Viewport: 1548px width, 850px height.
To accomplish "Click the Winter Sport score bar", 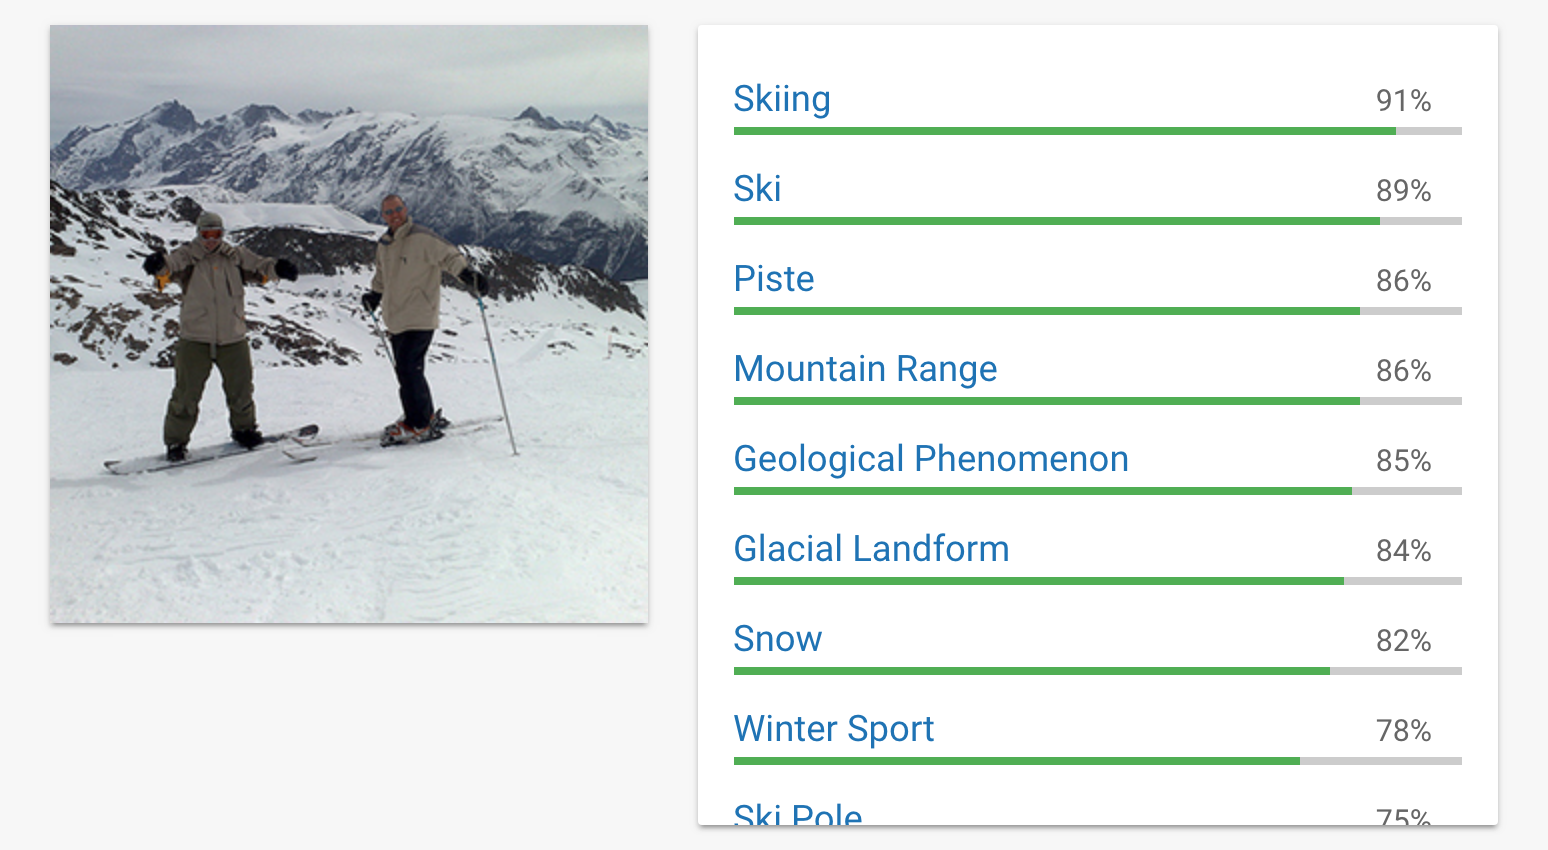I will tap(1097, 761).
